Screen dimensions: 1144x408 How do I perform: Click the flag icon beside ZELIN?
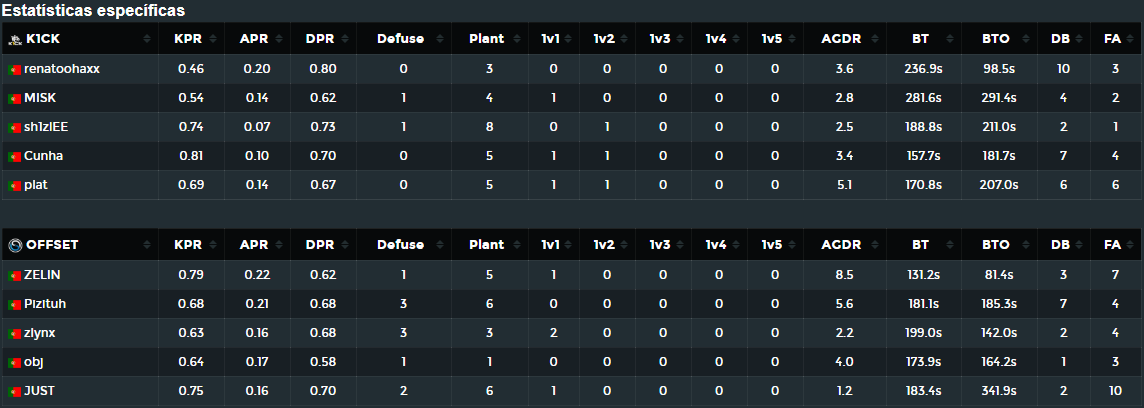point(14,275)
